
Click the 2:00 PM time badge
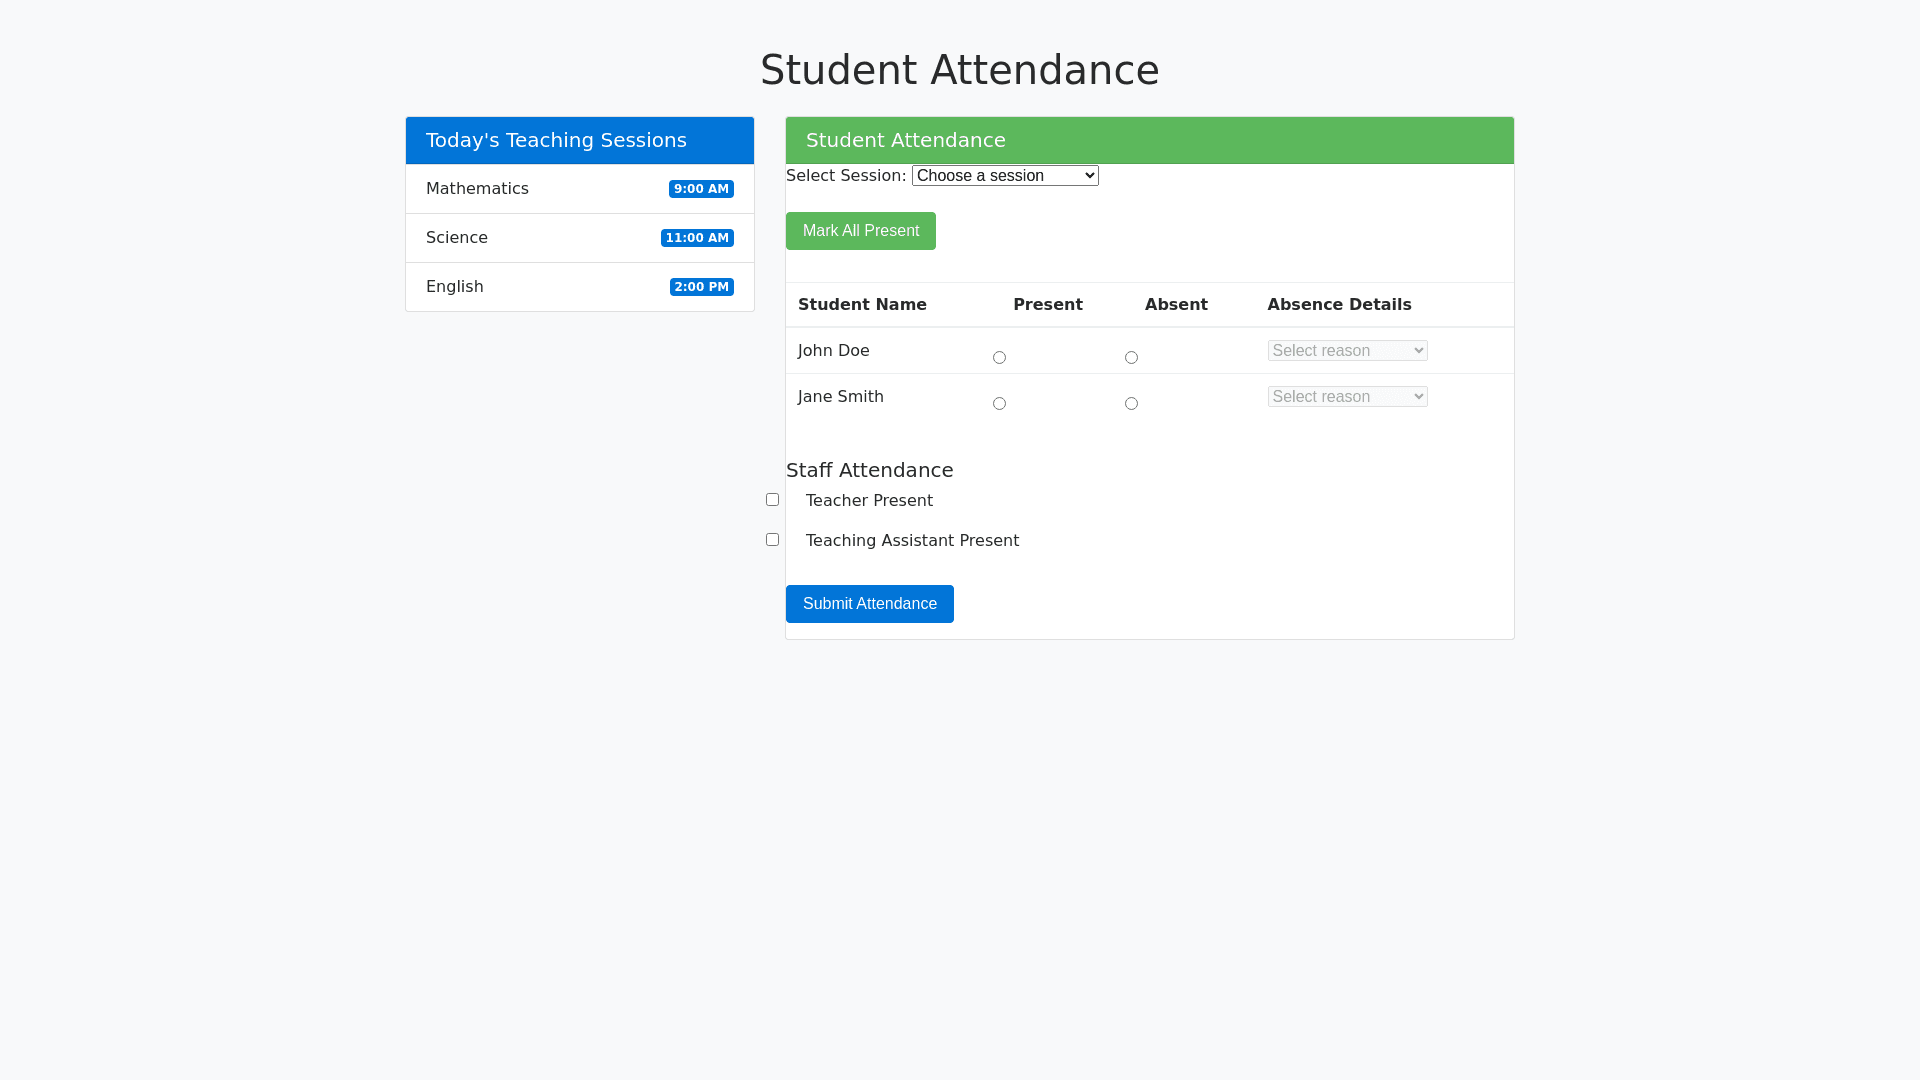point(701,287)
